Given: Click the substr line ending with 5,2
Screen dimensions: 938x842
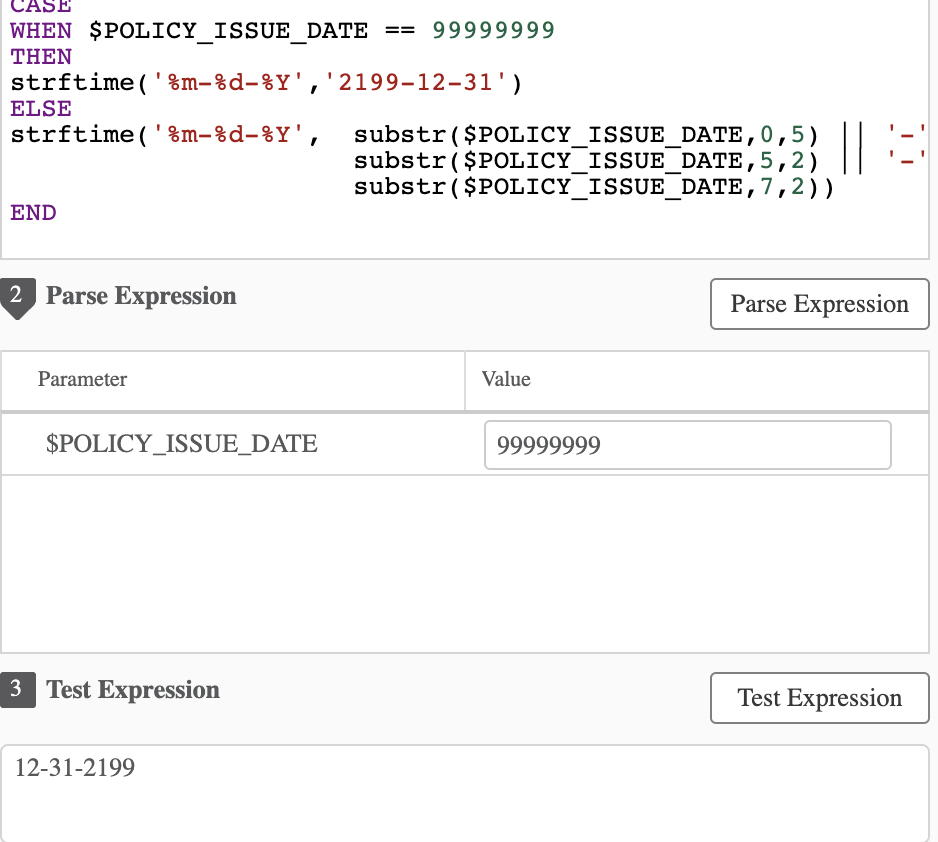Looking at the screenshot, I should (585, 161).
